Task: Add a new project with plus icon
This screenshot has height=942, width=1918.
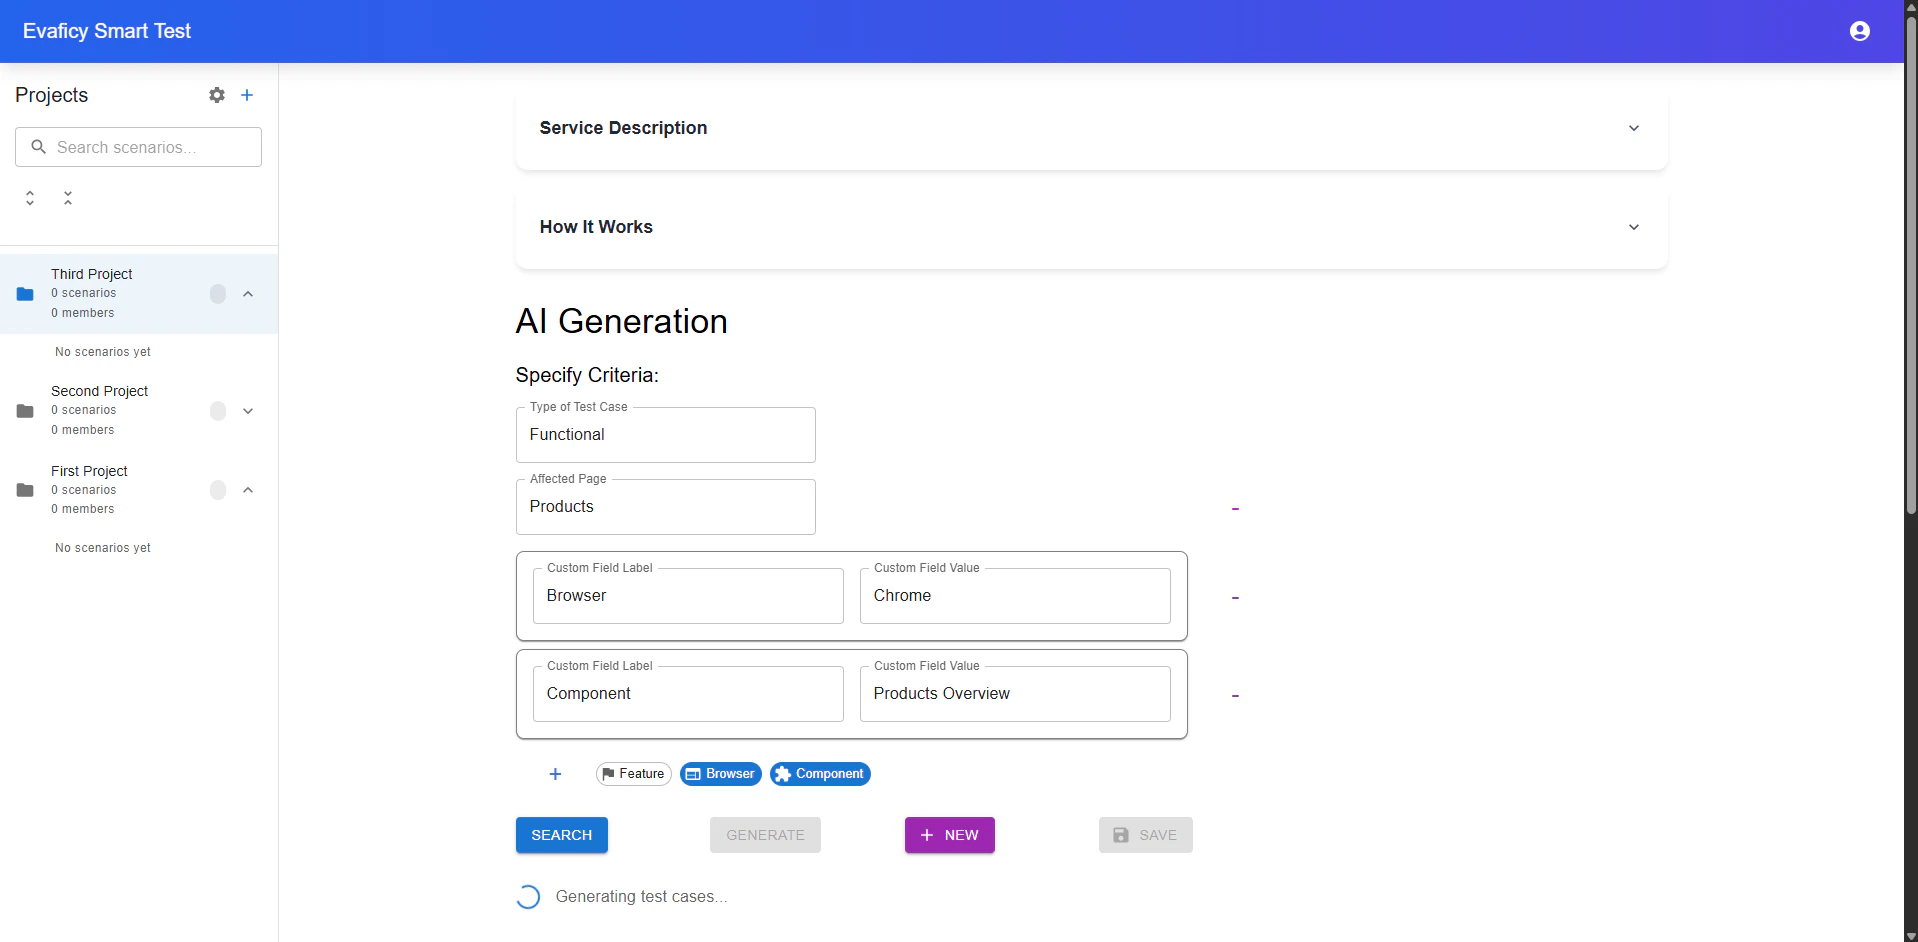Action: click(x=247, y=95)
